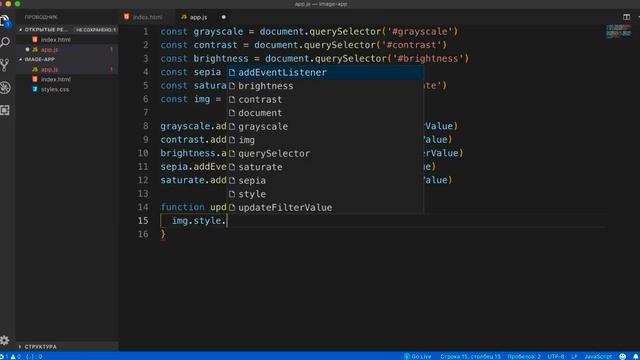Change the LF end-of-line sequence
This screenshot has height=360, width=640.
click(574, 356)
